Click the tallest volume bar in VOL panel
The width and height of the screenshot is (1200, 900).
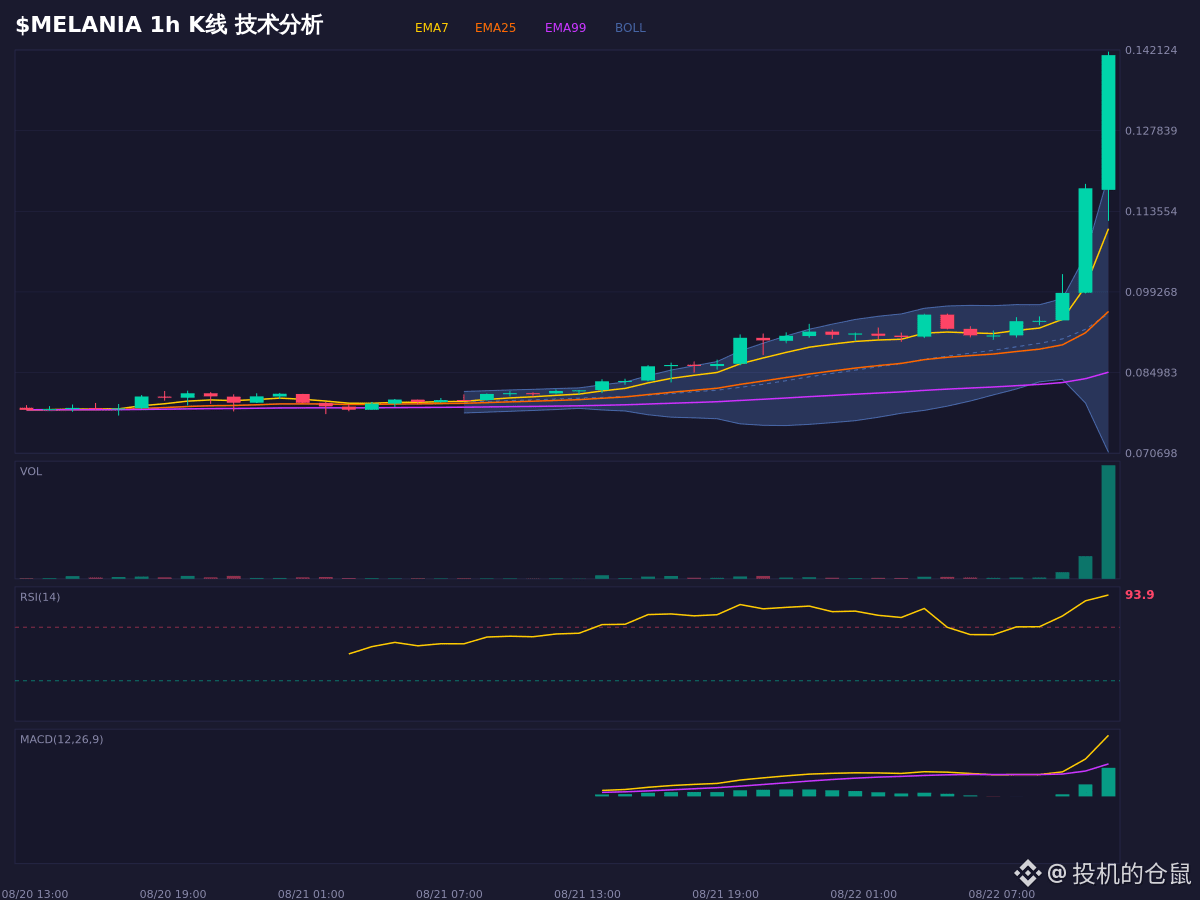[1108, 522]
